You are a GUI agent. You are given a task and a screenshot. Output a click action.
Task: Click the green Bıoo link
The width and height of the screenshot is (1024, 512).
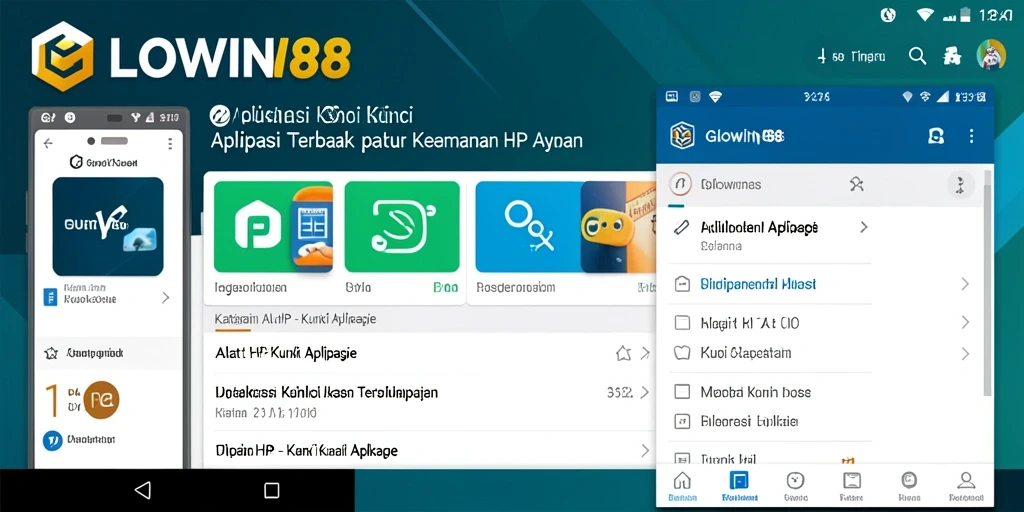(x=445, y=287)
